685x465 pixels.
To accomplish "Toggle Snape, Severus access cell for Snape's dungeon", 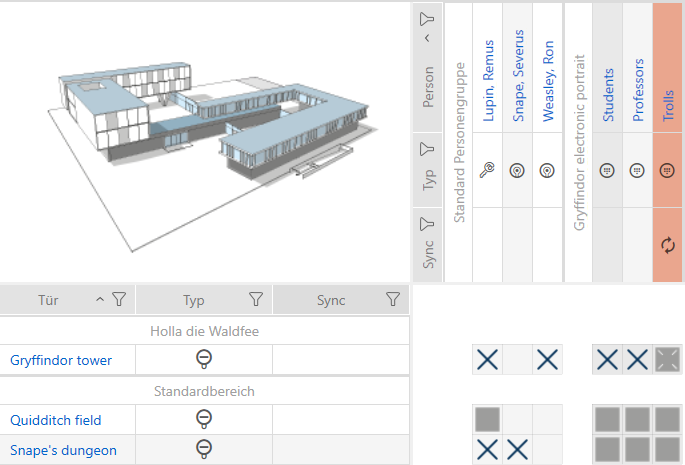I will (517, 449).
